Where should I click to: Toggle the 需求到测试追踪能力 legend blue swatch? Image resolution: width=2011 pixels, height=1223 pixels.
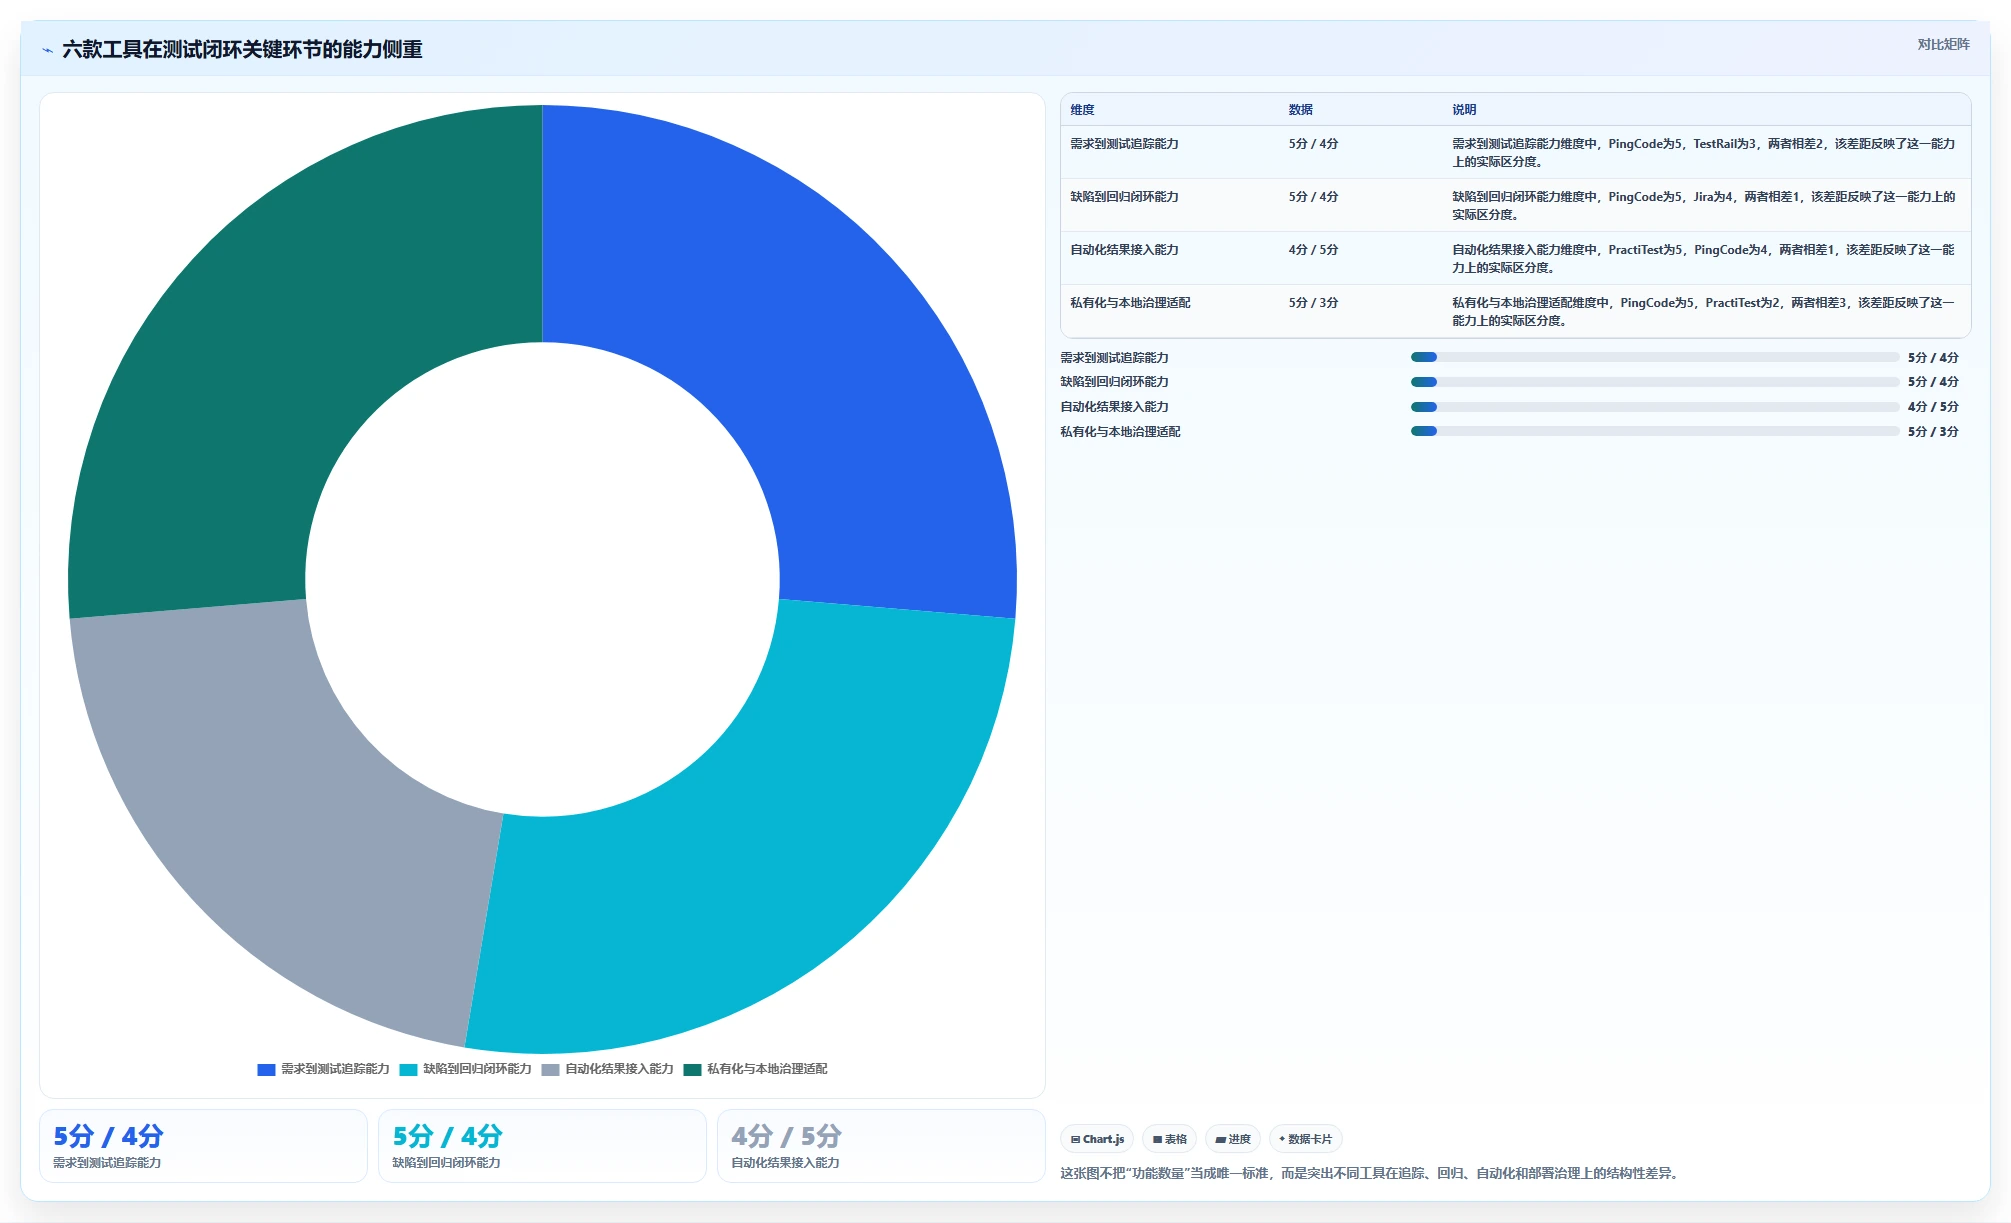266,1069
